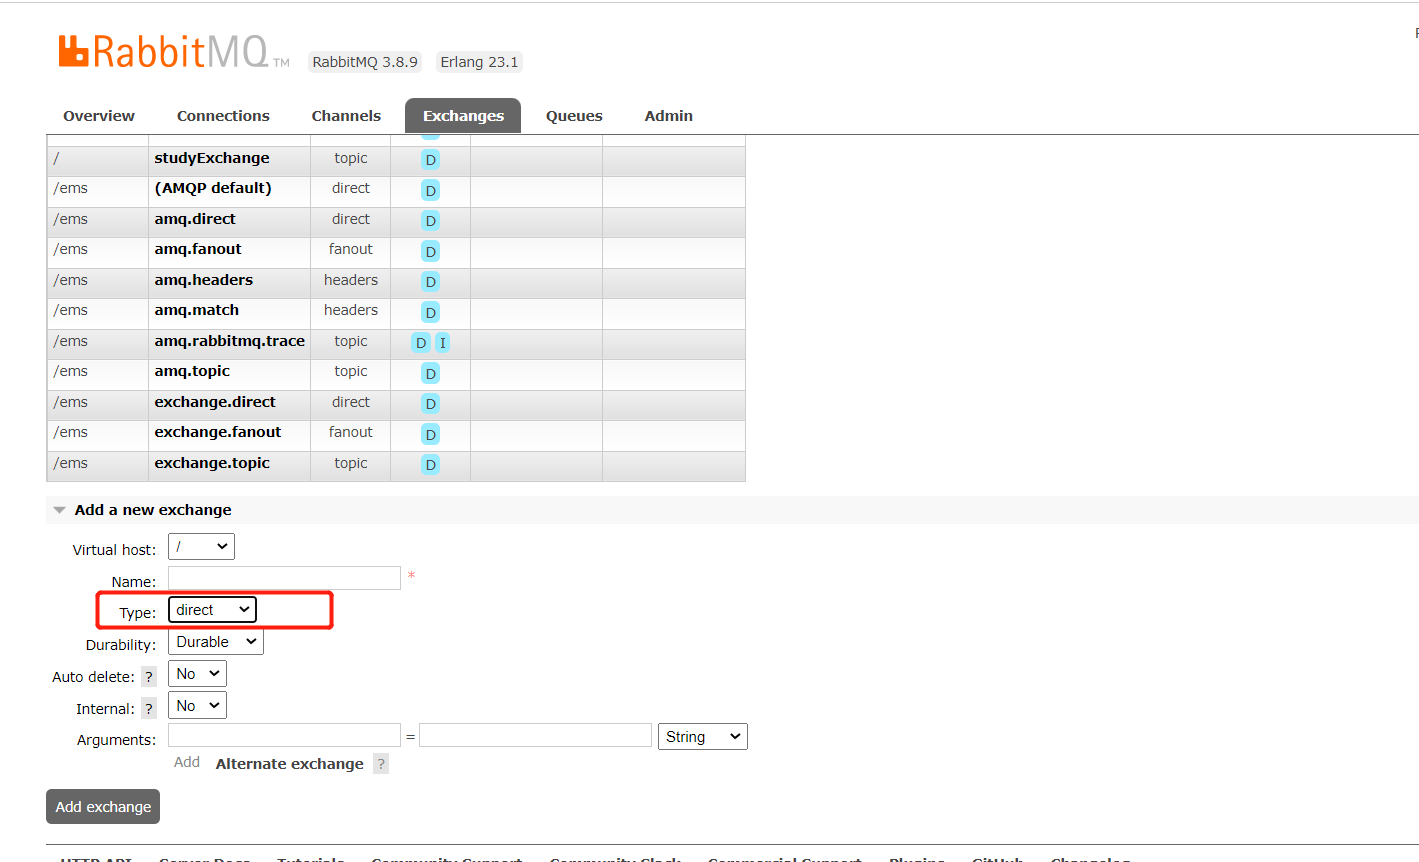1419x862 pixels.
Task: Click the Alternate exchange argument link
Action: (289, 764)
